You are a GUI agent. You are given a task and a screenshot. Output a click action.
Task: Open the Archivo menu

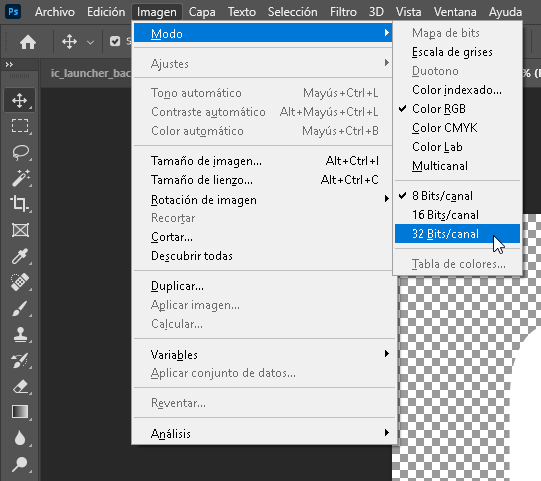[x=55, y=12]
